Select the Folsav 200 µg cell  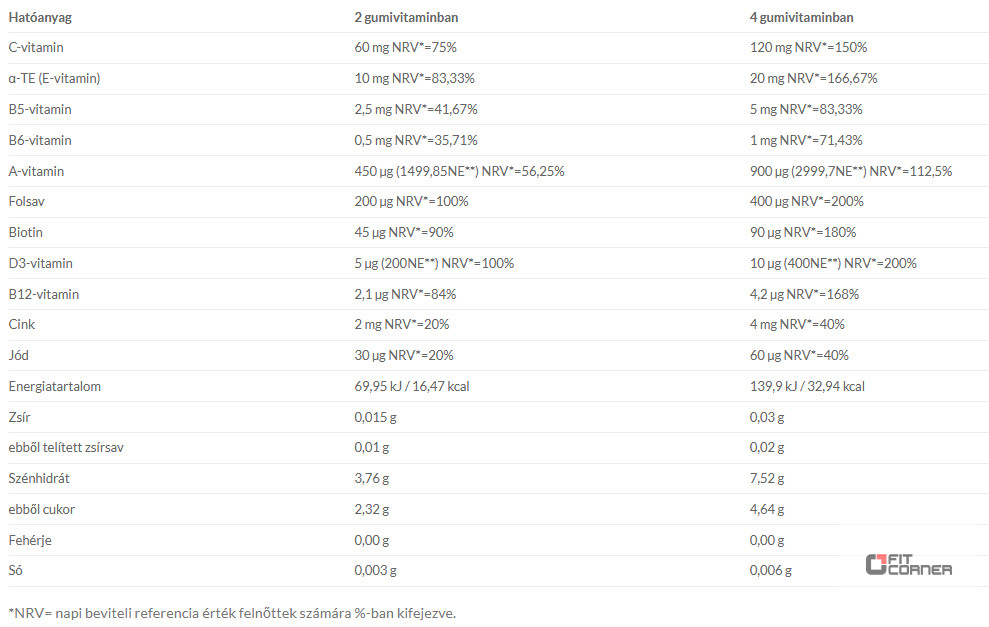click(411, 201)
